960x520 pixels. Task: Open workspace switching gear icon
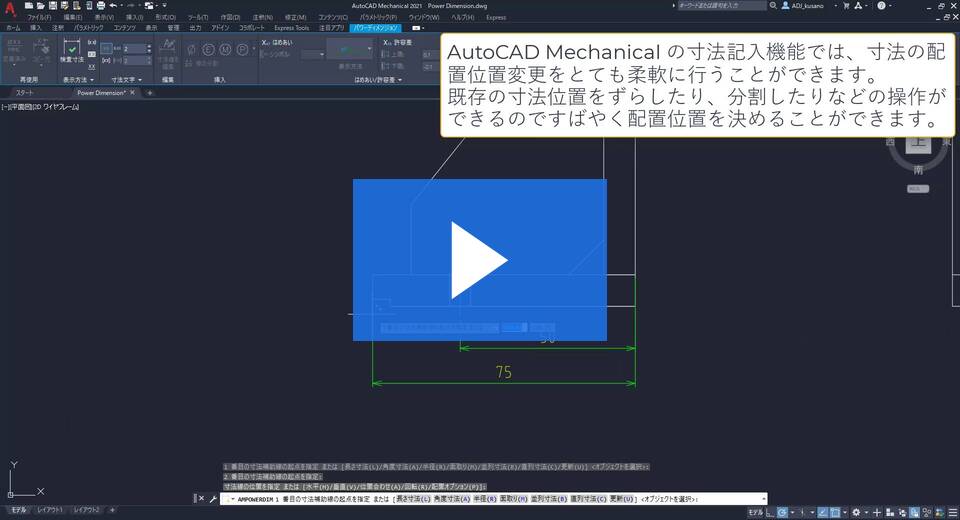(x=856, y=513)
